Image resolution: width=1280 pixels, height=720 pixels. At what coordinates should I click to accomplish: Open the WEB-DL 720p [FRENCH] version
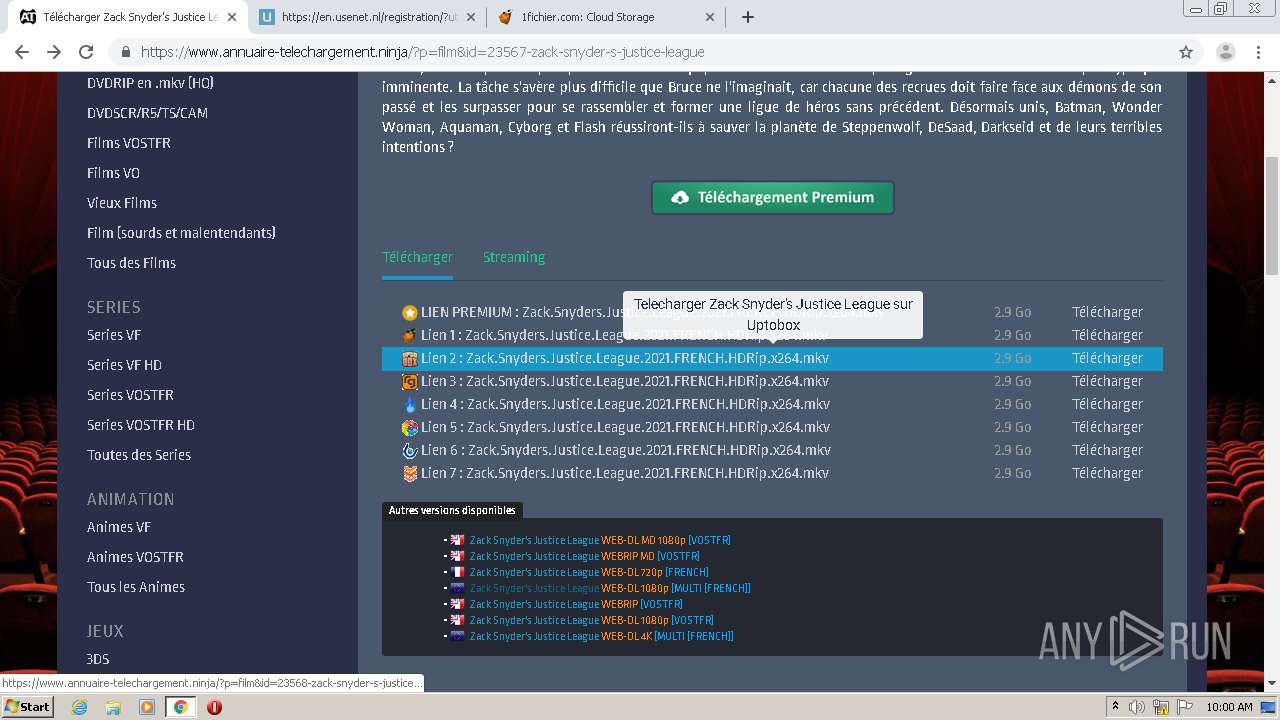tap(589, 572)
